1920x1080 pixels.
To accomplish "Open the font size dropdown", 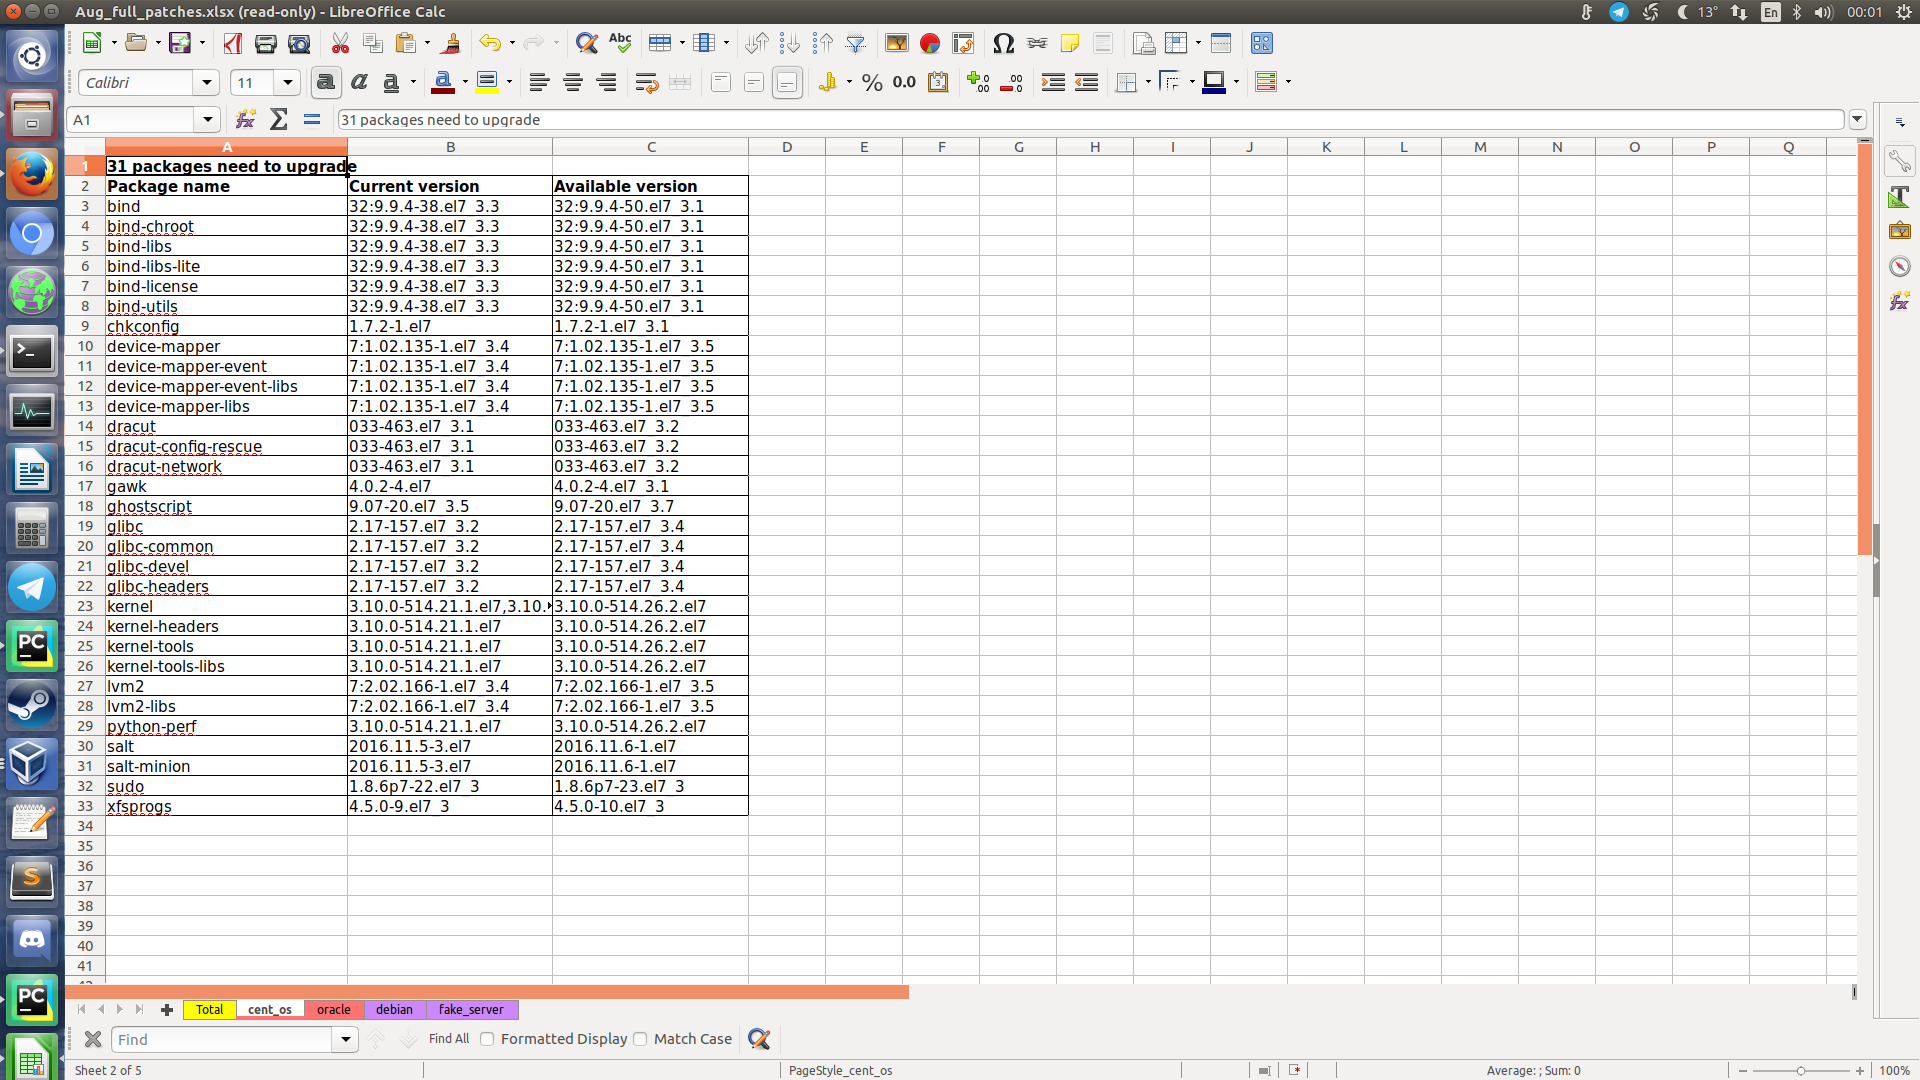I will pyautogui.click(x=288, y=83).
